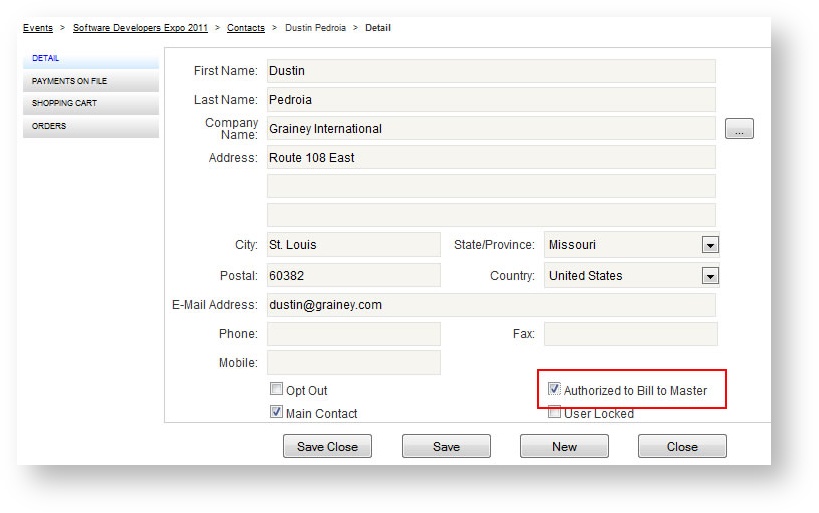Open Software Developers Expo 2011 breadcrumb

(140, 28)
